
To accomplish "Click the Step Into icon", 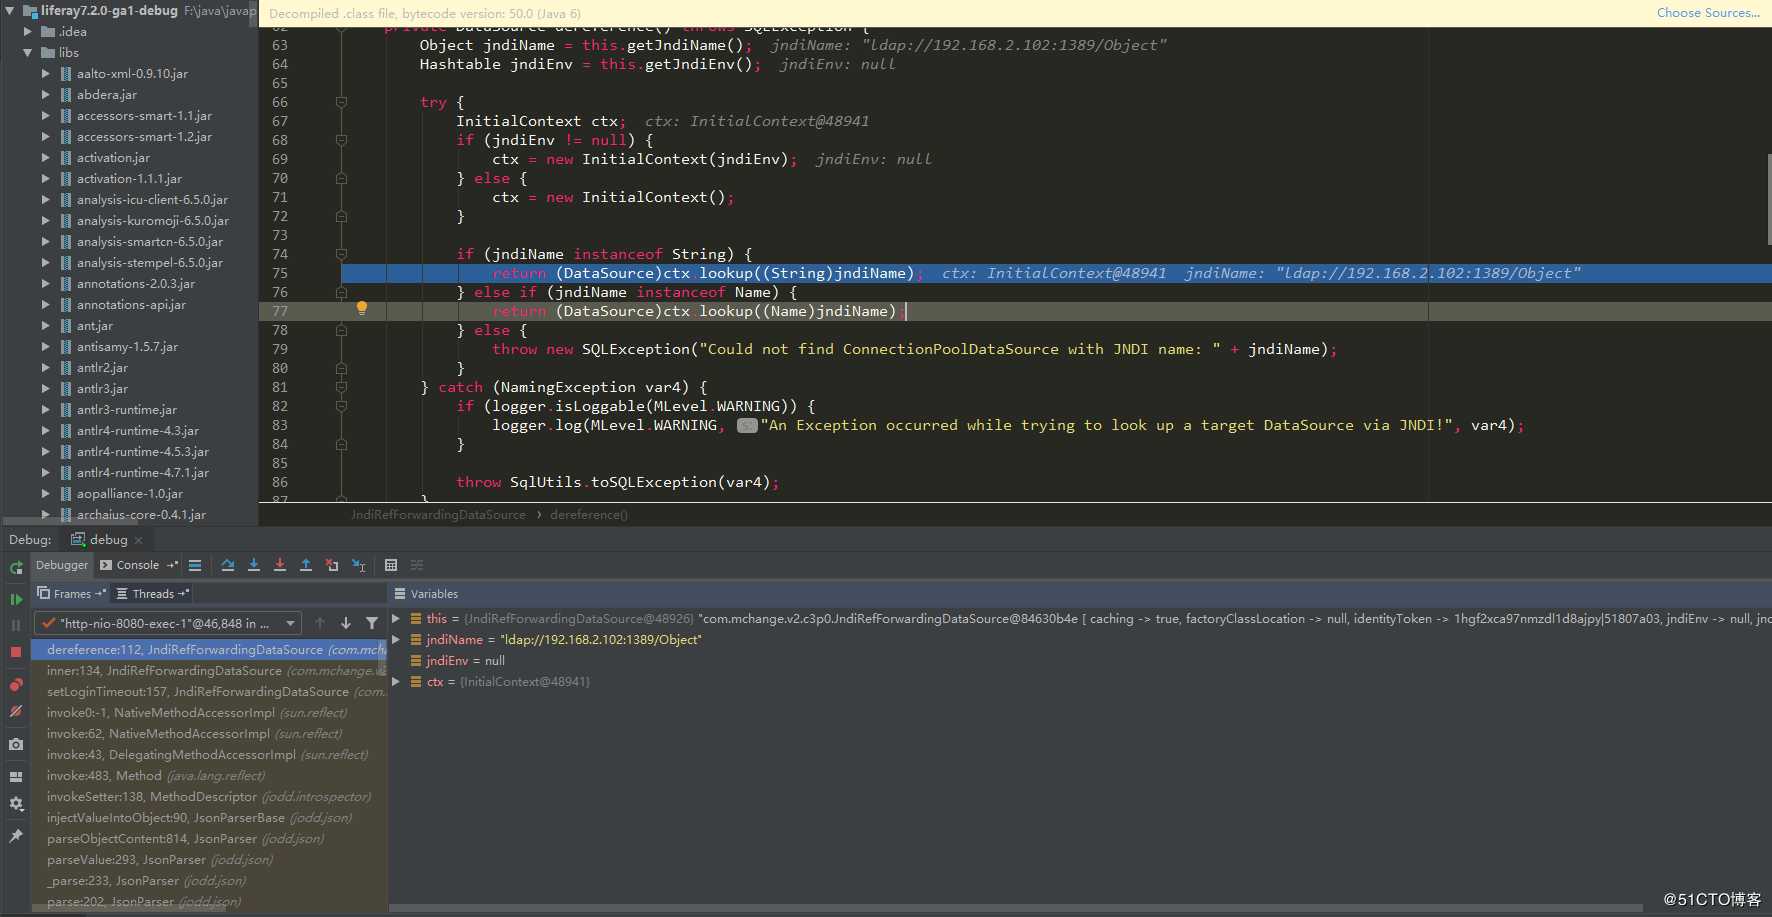I will (x=254, y=565).
